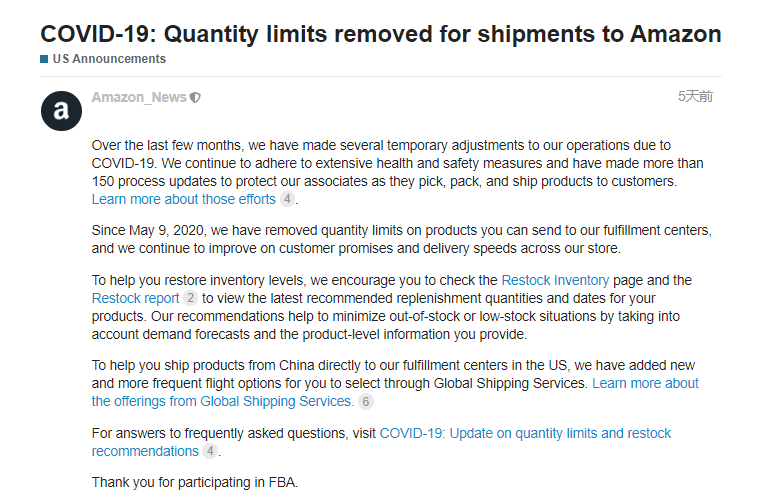
Task: Click the Over the last few months paragraph
Action: coord(397,172)
